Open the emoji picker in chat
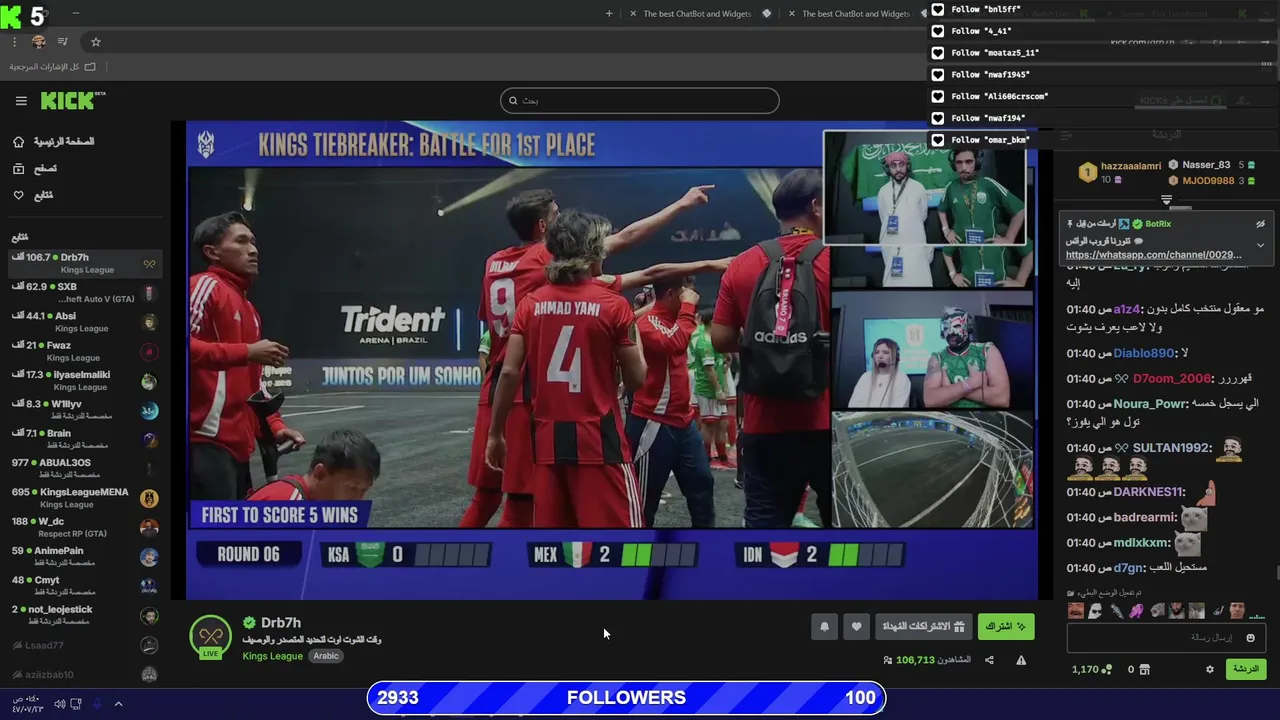 (x=1250, y=638)
